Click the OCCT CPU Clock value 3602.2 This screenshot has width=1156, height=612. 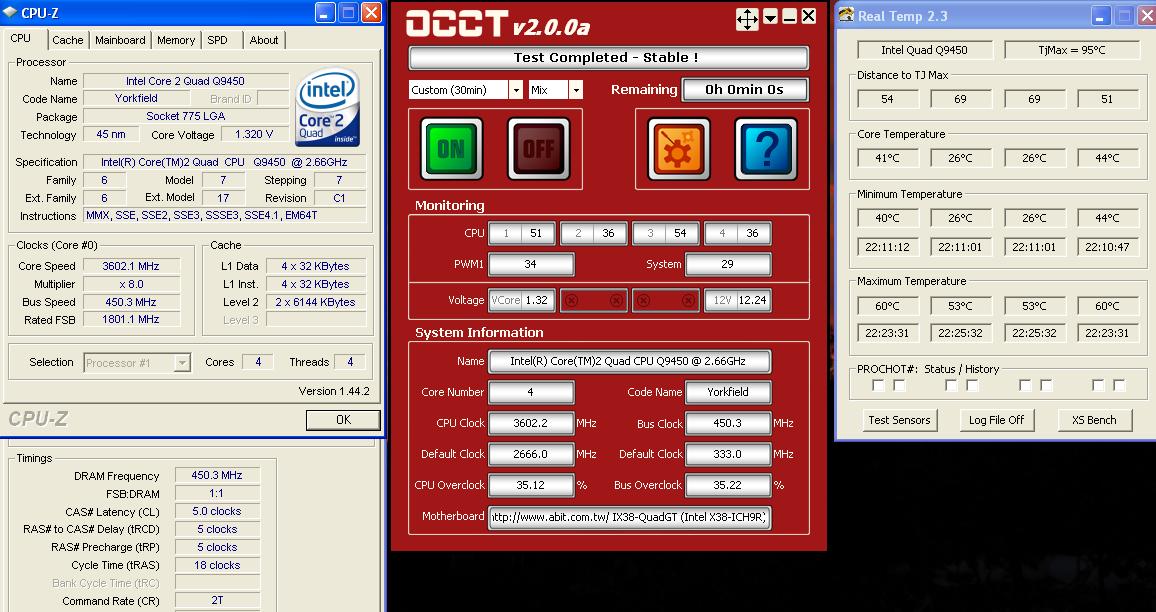[531, 423]
